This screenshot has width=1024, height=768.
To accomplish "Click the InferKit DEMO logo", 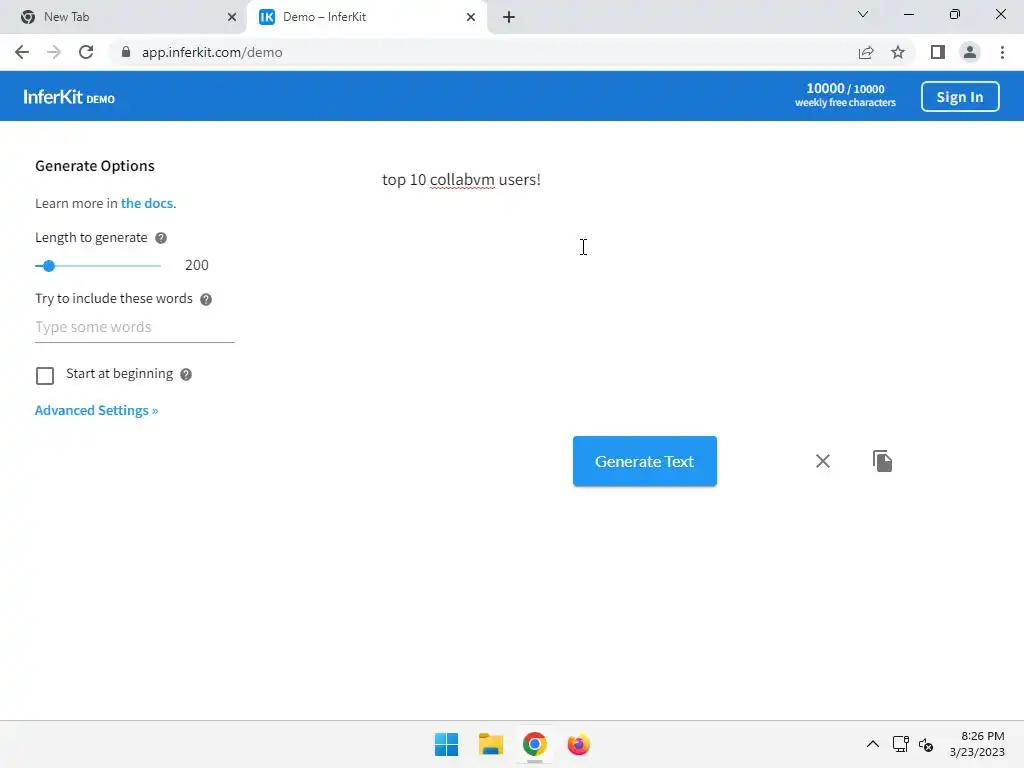I will click(x=69, y=97).
